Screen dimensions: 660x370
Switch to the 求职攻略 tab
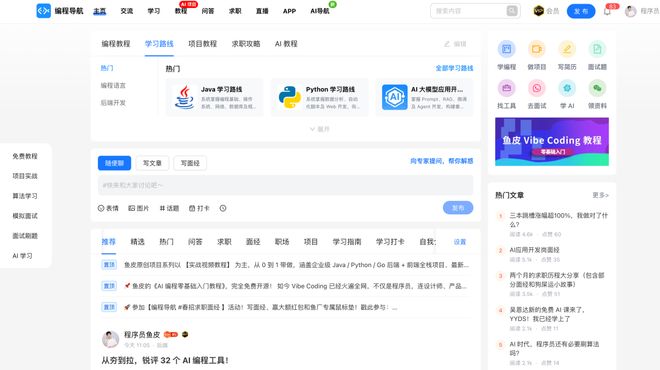click(246, 44)
